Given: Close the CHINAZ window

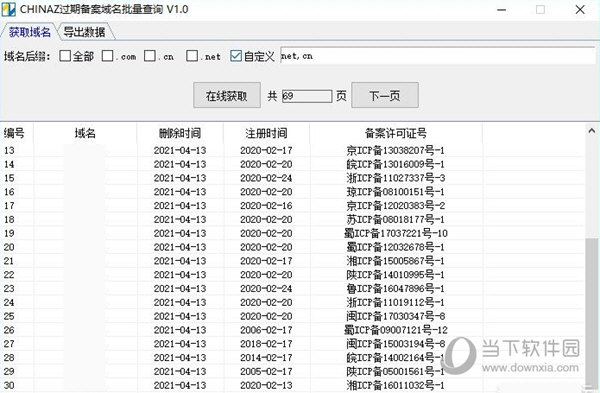Looking at the screenshot, I should tap(580, 10).
